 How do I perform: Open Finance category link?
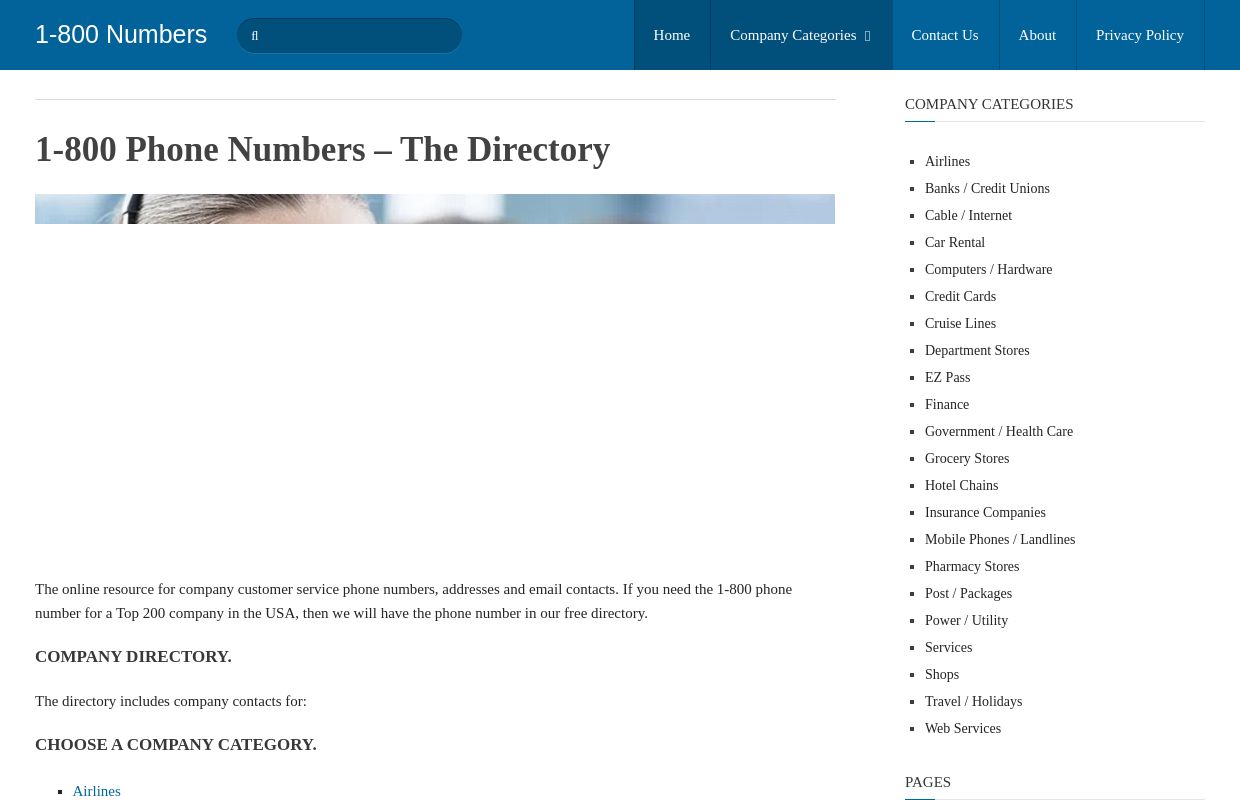pos(947,405)
